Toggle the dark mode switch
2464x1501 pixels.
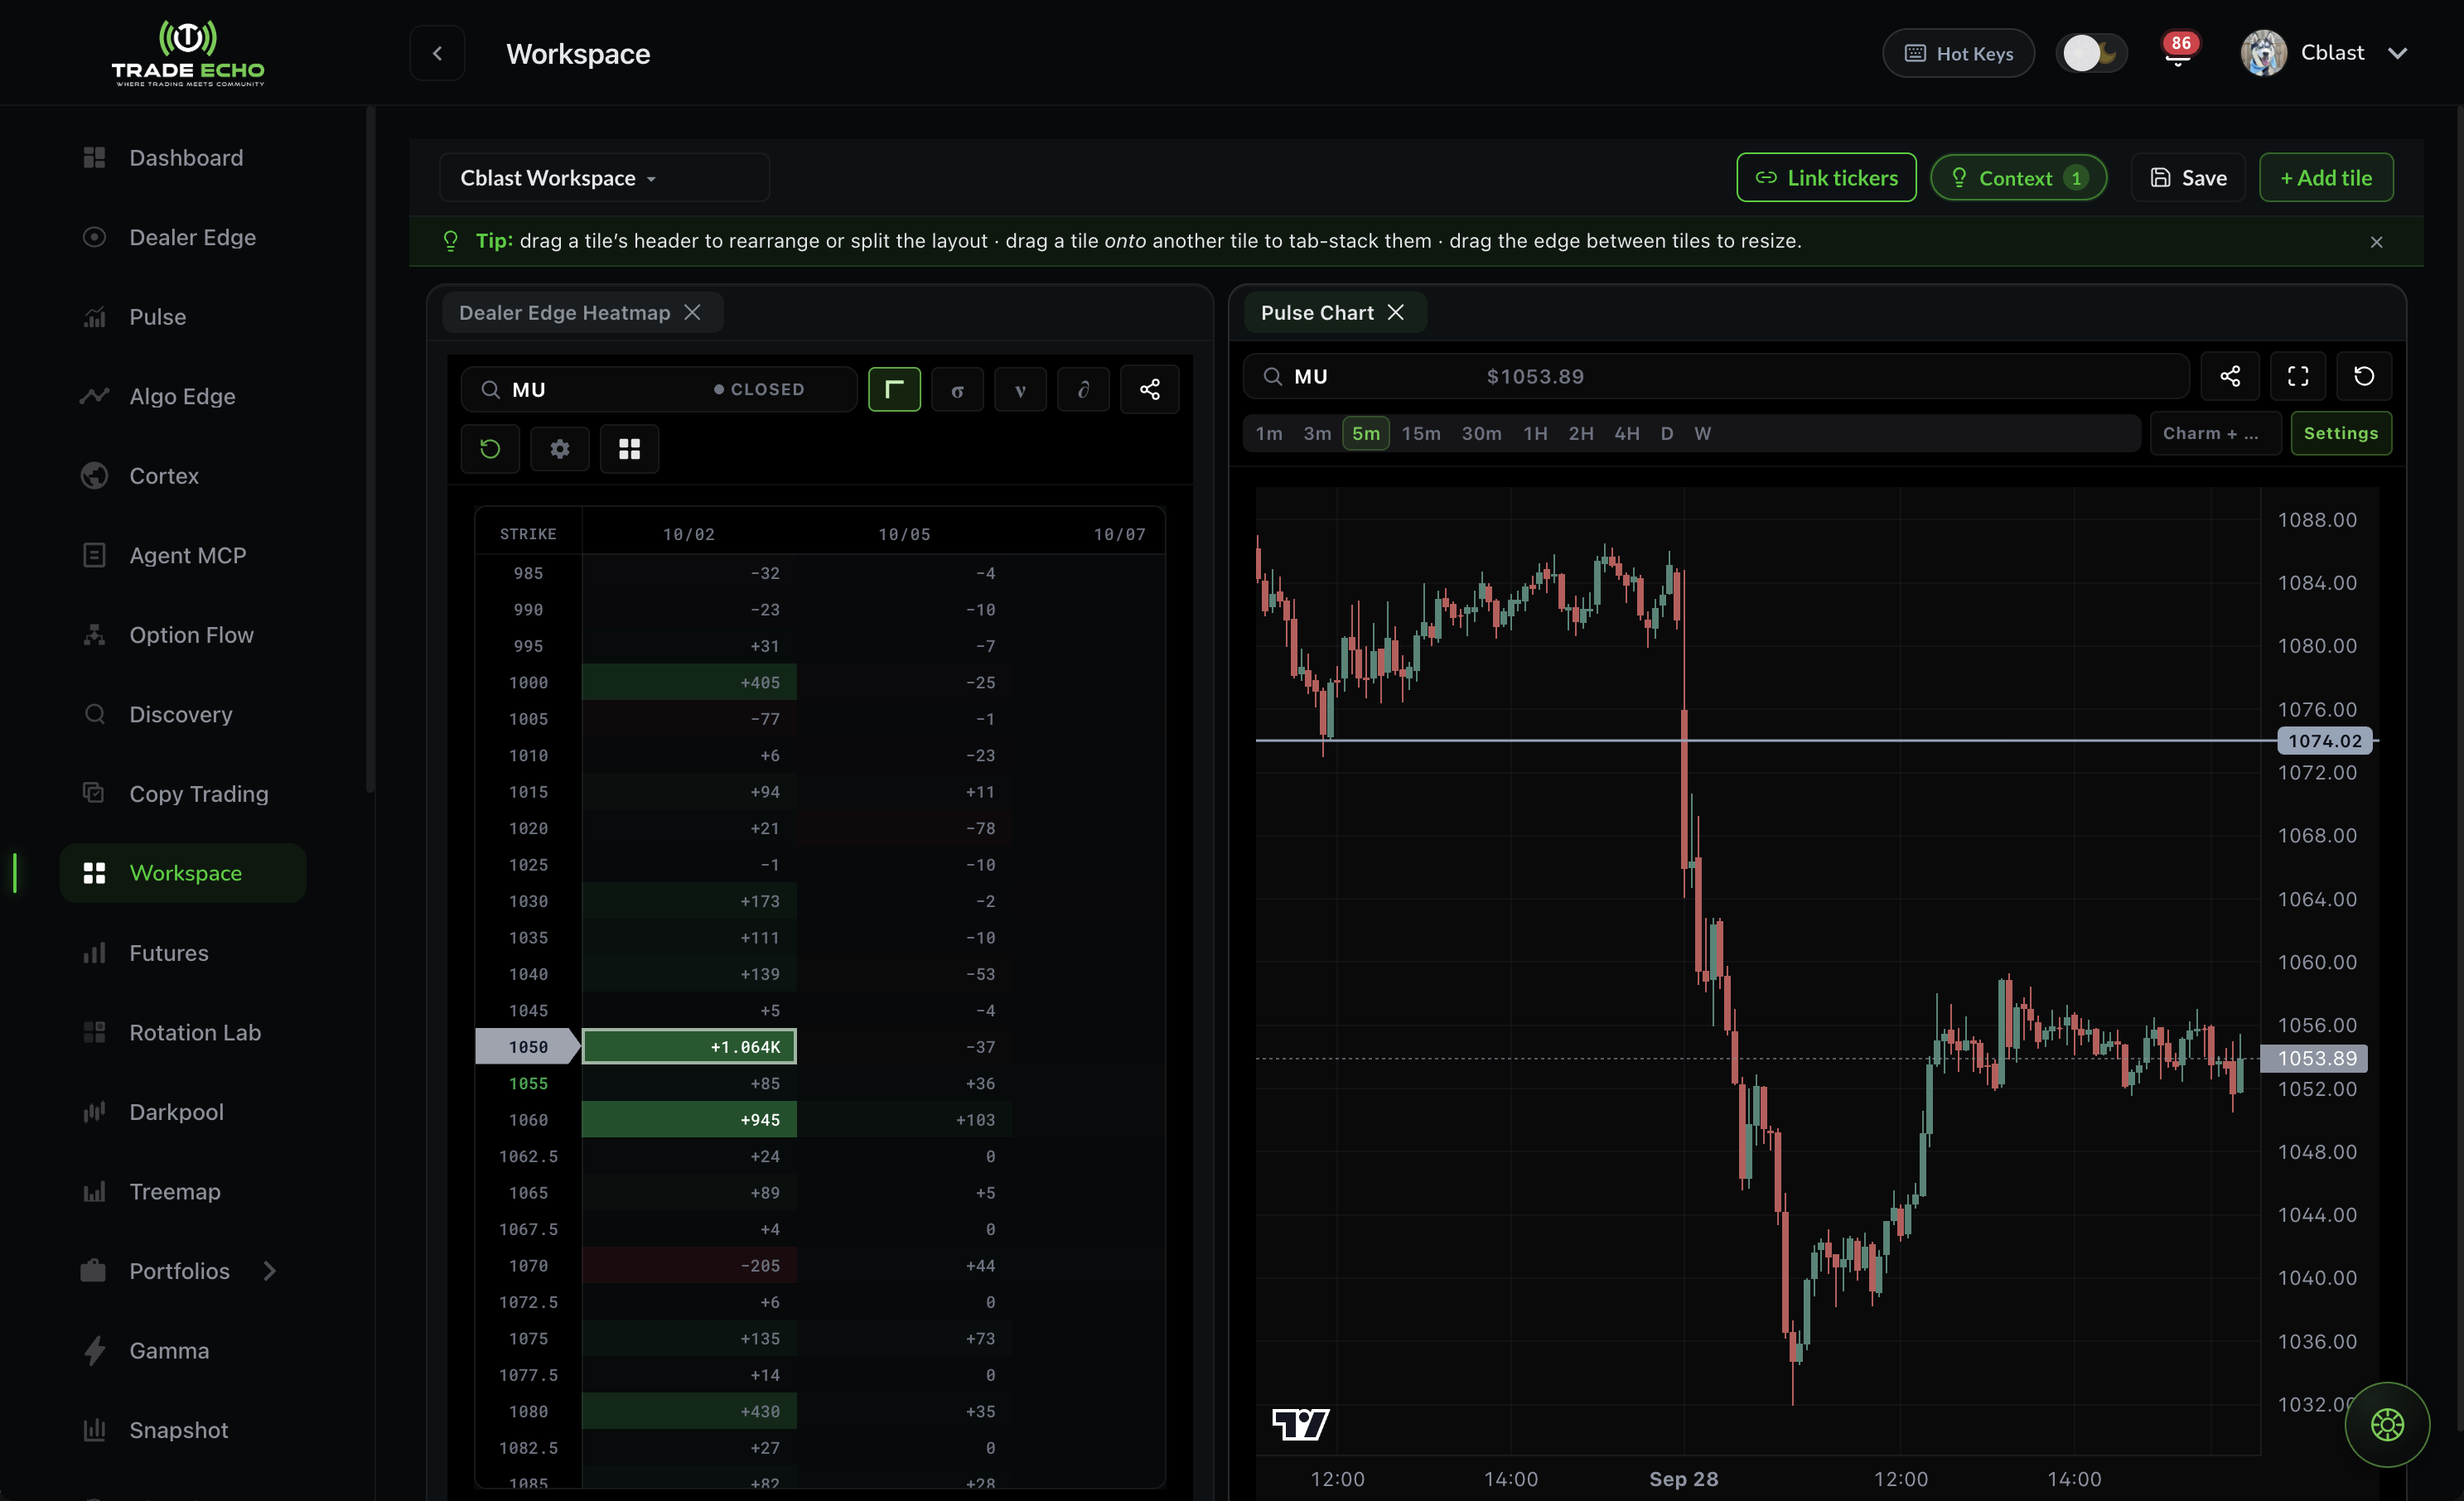click(2092, 53)
